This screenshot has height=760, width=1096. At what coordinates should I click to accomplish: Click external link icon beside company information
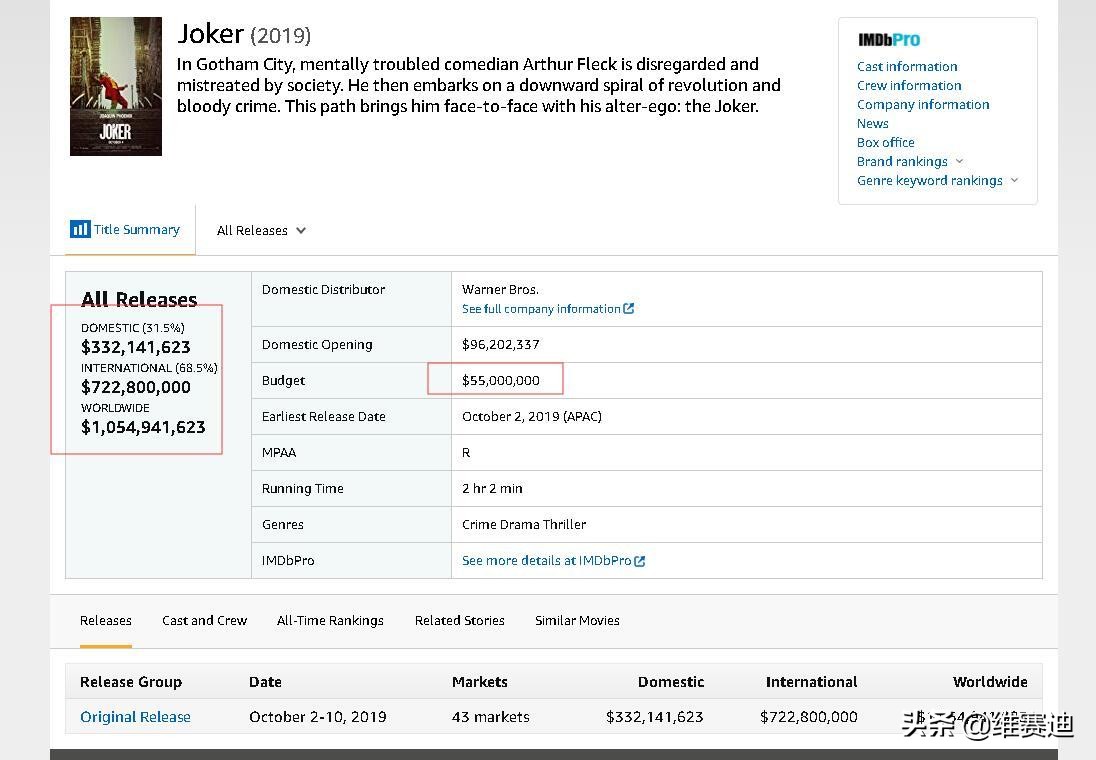(x=629, y=309)
